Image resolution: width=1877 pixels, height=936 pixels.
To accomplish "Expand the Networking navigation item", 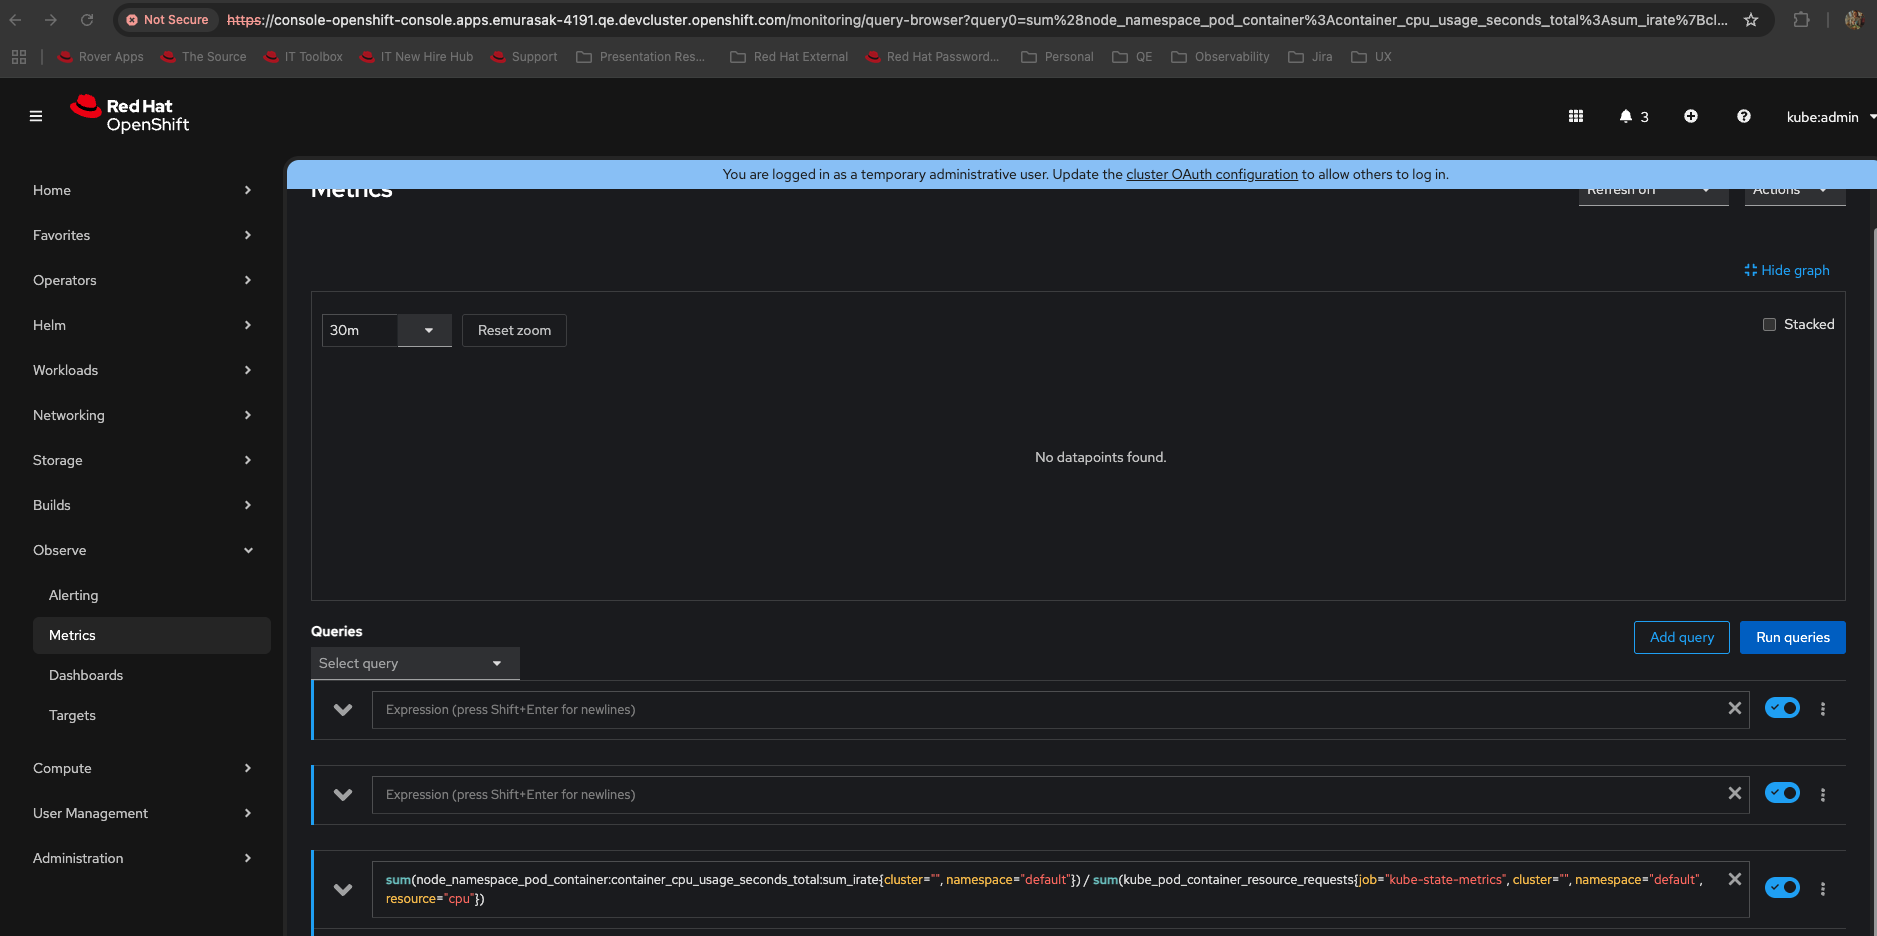I will click(143, 415).
